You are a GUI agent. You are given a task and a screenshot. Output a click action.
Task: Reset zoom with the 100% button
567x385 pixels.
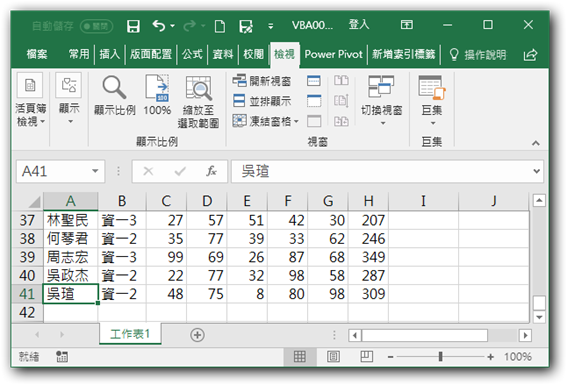tap(157, 95)
